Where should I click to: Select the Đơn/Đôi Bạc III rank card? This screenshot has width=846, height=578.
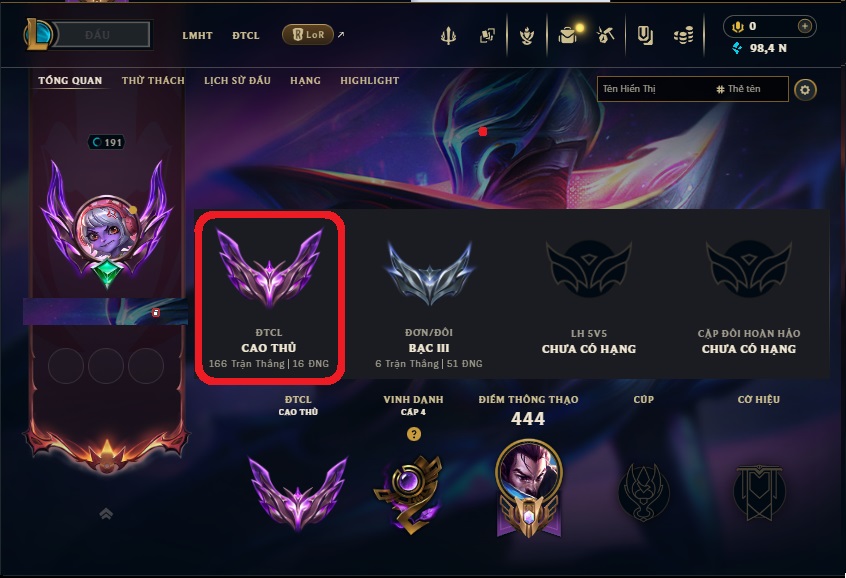pos(429,298)
